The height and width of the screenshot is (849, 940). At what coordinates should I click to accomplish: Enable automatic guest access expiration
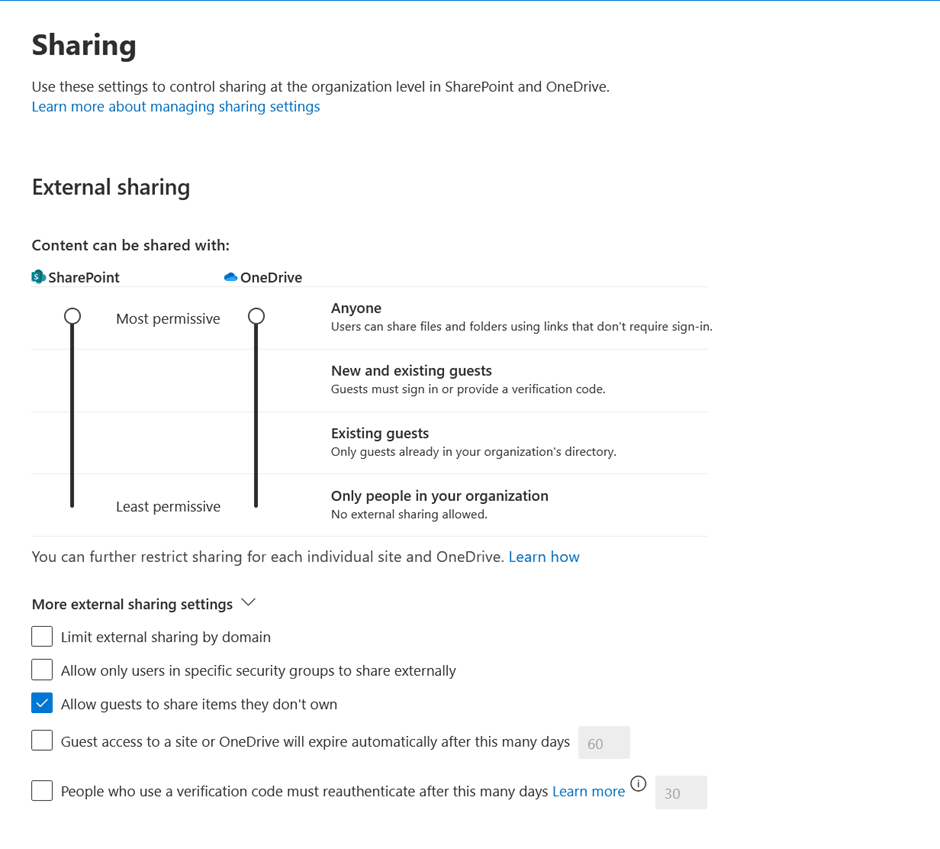tap(41, 740)
